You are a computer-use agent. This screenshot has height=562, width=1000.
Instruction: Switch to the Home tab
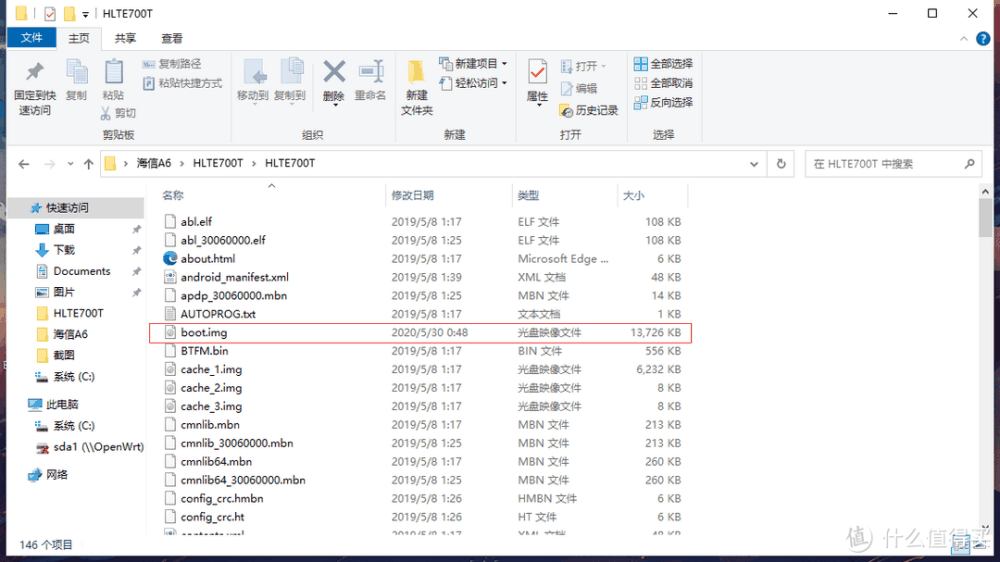[x=79, y=38]
